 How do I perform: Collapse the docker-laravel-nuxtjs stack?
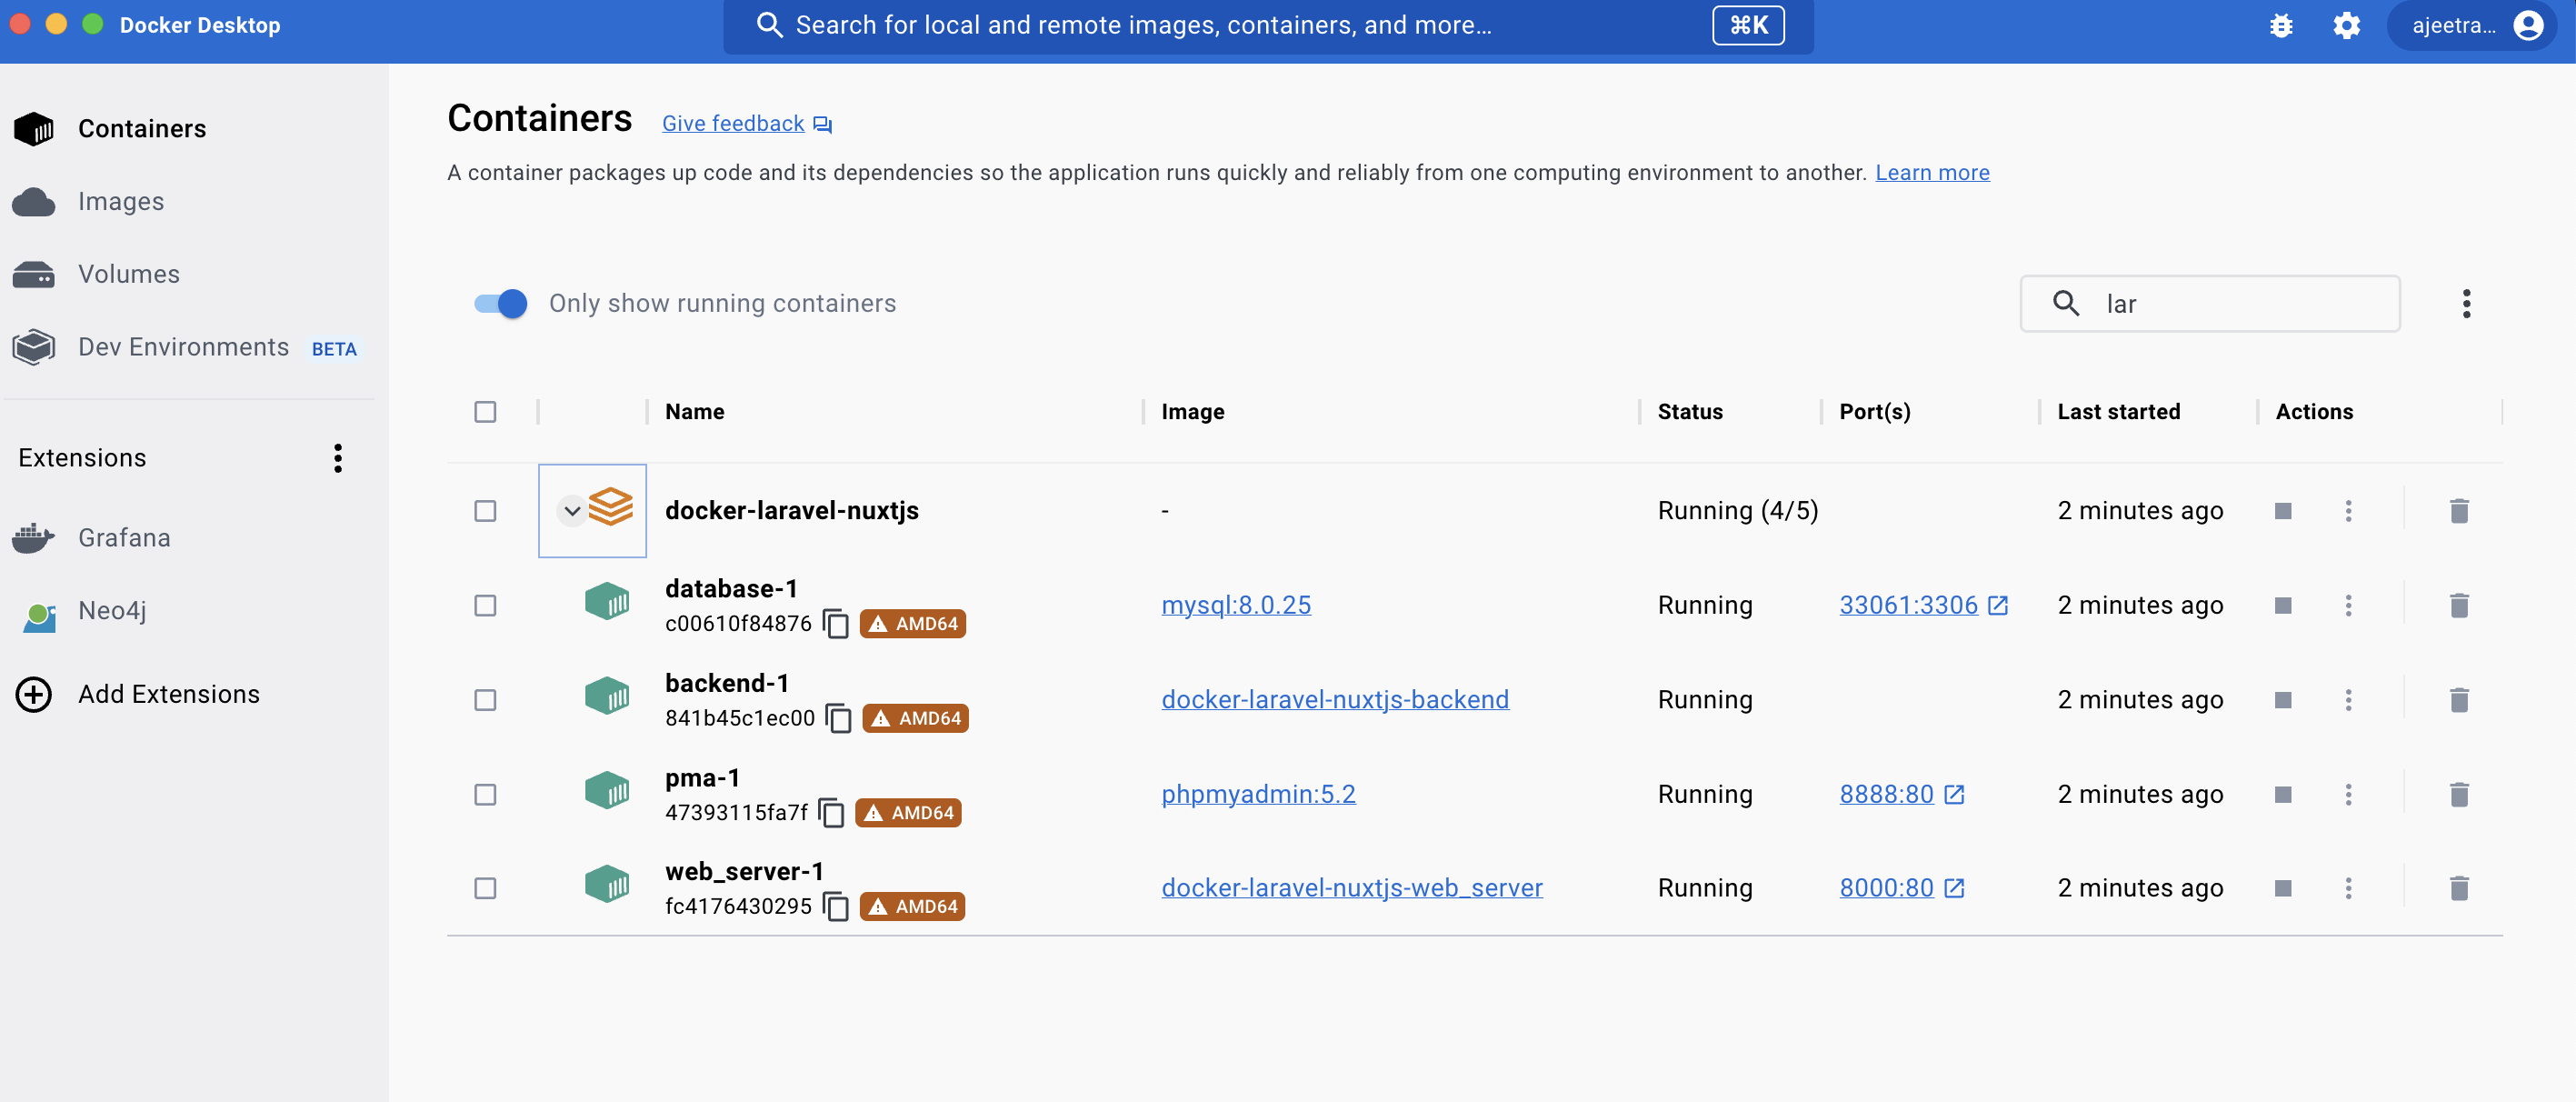(572, 511)
